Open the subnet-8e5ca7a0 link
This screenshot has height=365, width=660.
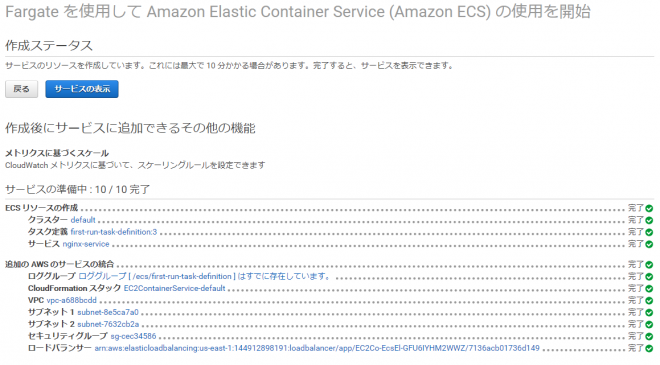108,312
